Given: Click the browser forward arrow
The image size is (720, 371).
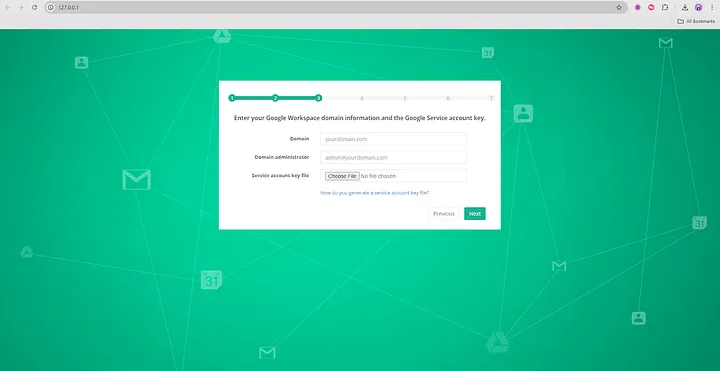Looking at the screenshot, I should (21, 7).
